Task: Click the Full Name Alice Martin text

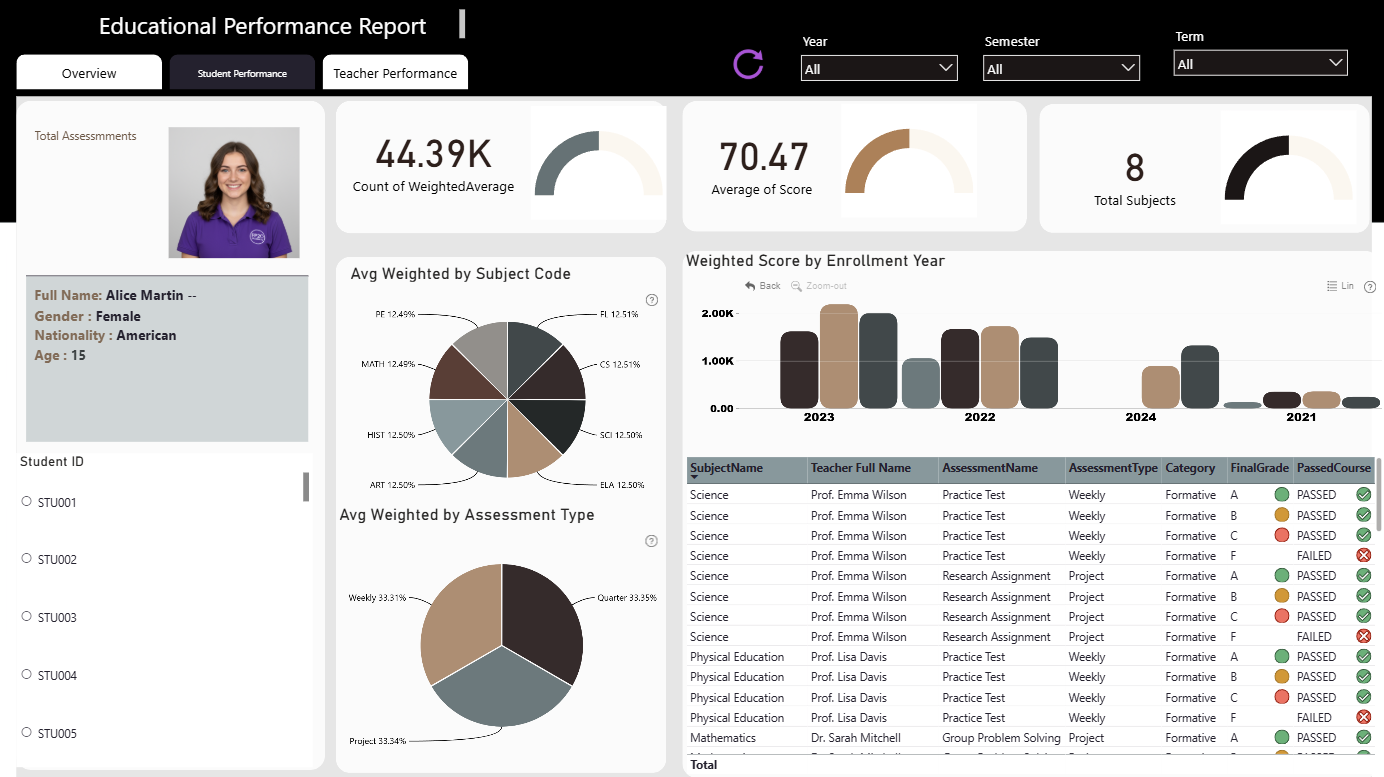Action: point(116,296)
